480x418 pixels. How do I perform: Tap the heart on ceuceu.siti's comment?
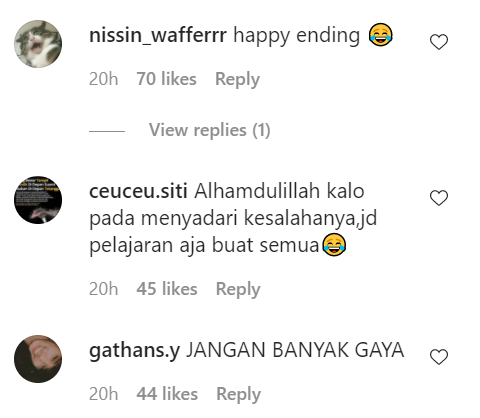pos(439,198)
